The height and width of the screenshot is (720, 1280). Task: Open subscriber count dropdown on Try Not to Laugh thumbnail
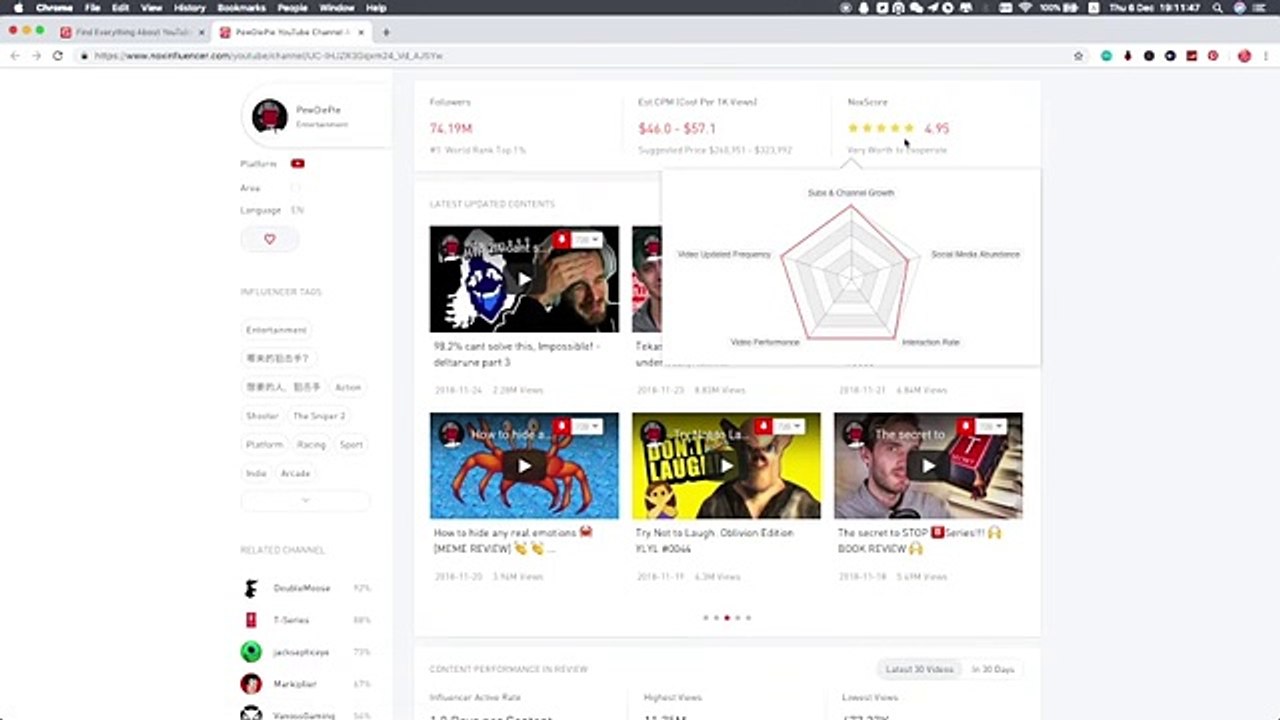(x=790, y=427)
